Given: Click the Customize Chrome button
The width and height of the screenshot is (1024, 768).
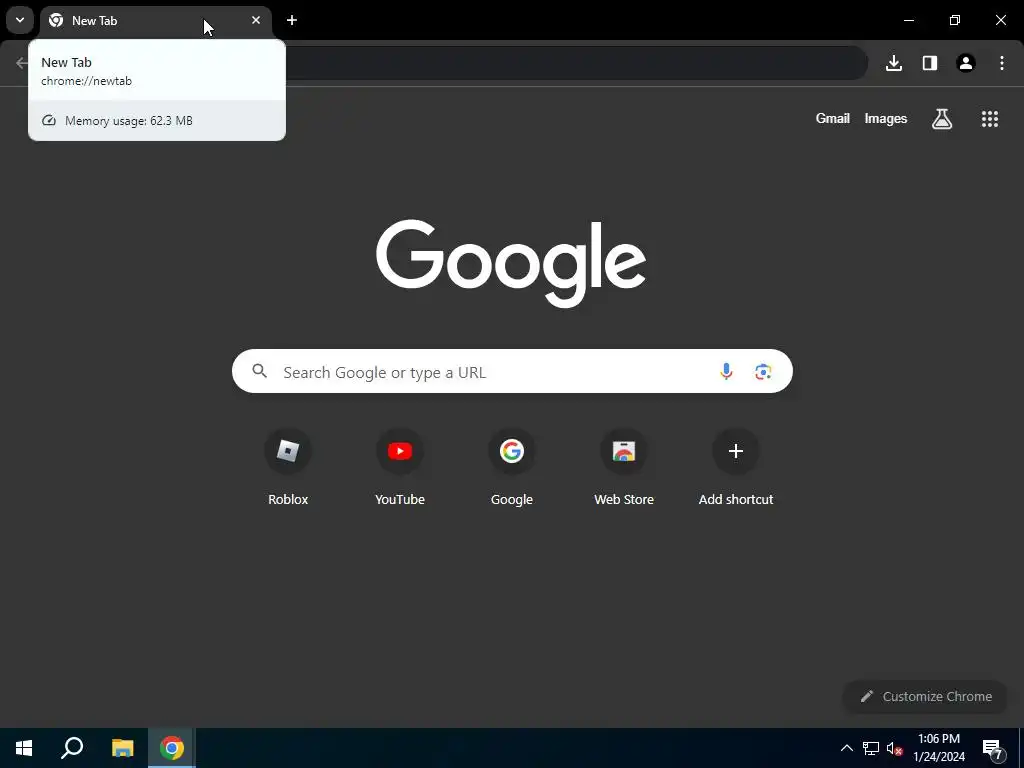Looking at the screenshot, I should [925, 697].
